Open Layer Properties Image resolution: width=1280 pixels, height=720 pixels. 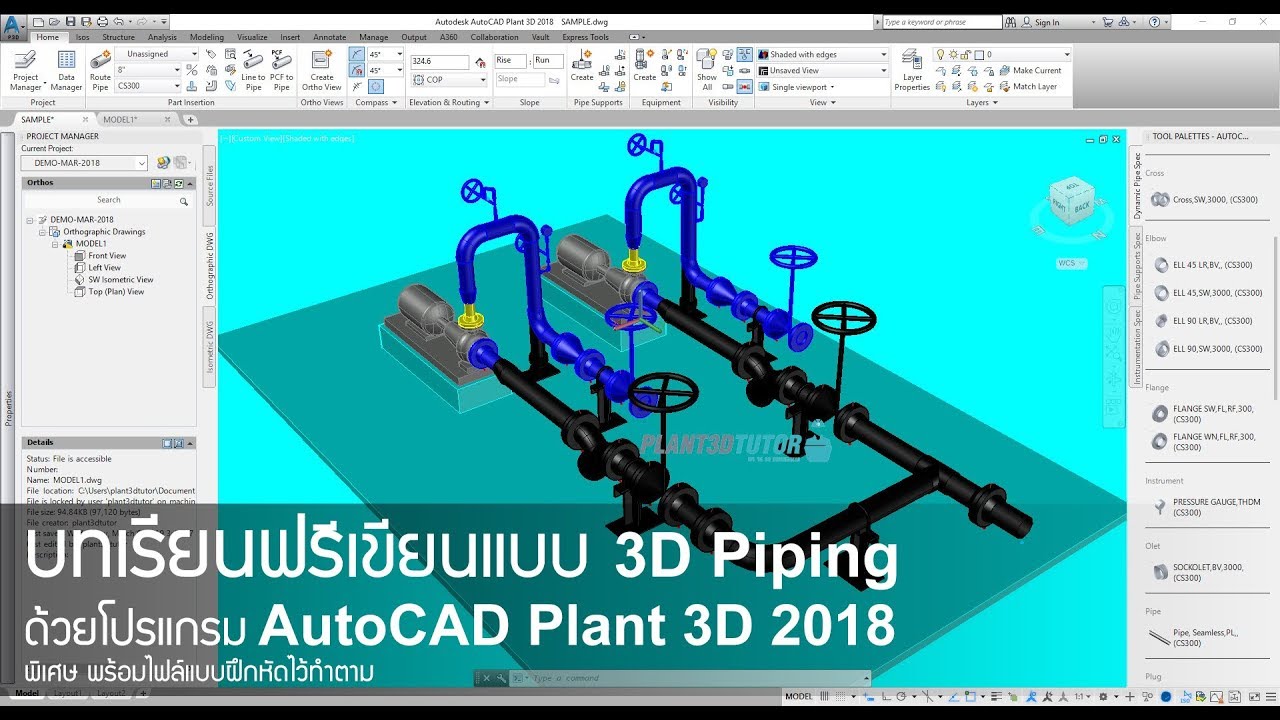912,71
